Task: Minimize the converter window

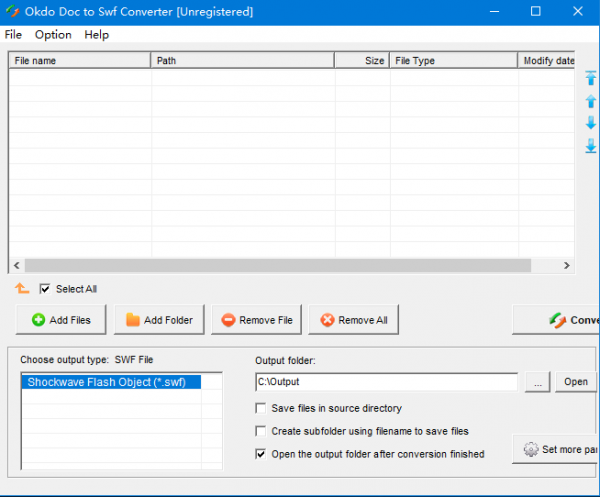Action: click(494, 12)
